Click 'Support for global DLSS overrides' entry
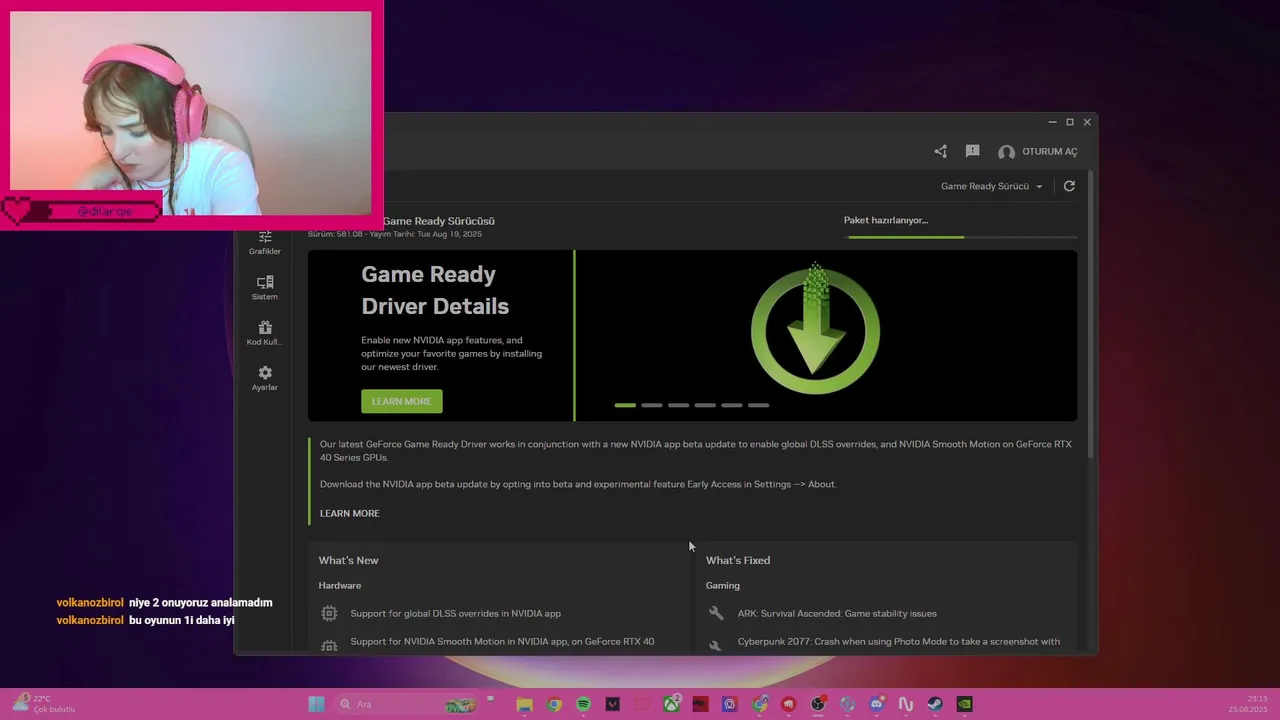Image resolution: width=1280 pixels, height=720 pixels. [x=455, y=614]
